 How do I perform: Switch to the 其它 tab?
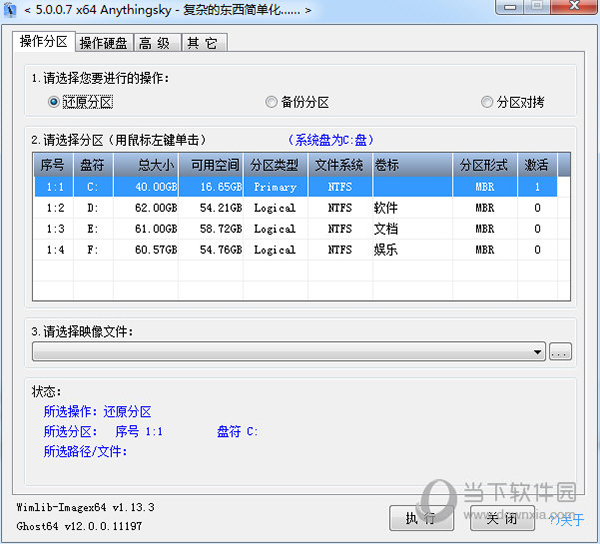204,43
